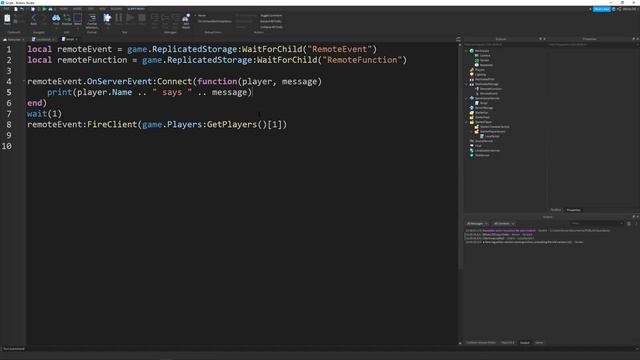The height and width of the screenshot is (360, 640).
Task: Switch to the TEST ribbon tab
Action: click(91, 9)
